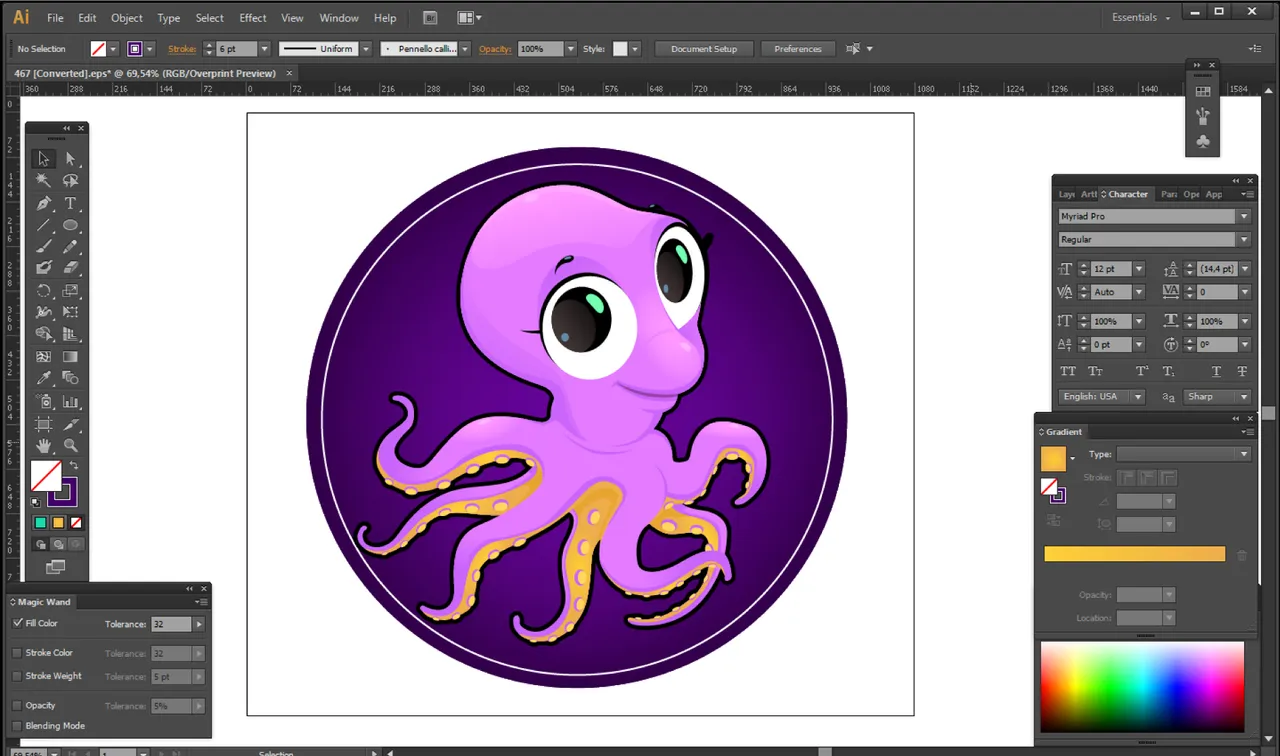The image size is (1280, 756).
Task: Open the File menu
Action: [x=55, y=18]
